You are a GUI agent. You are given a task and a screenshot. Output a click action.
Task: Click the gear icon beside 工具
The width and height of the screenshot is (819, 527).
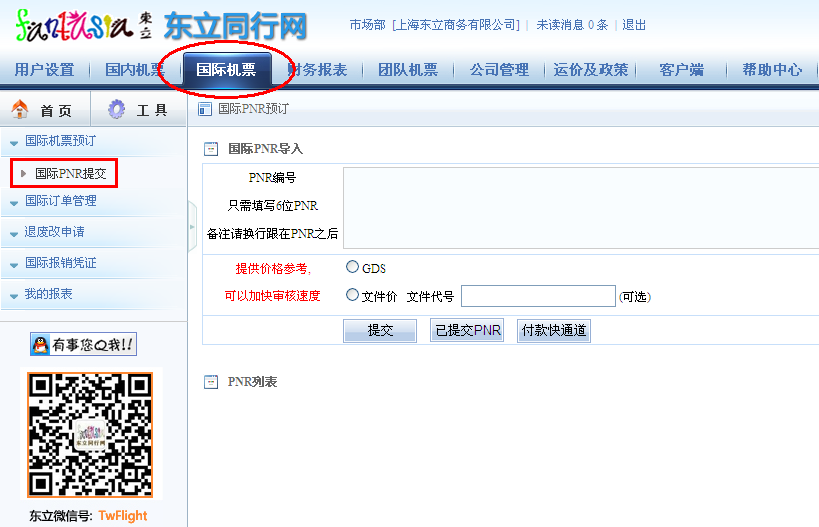(x=116, y=109)
